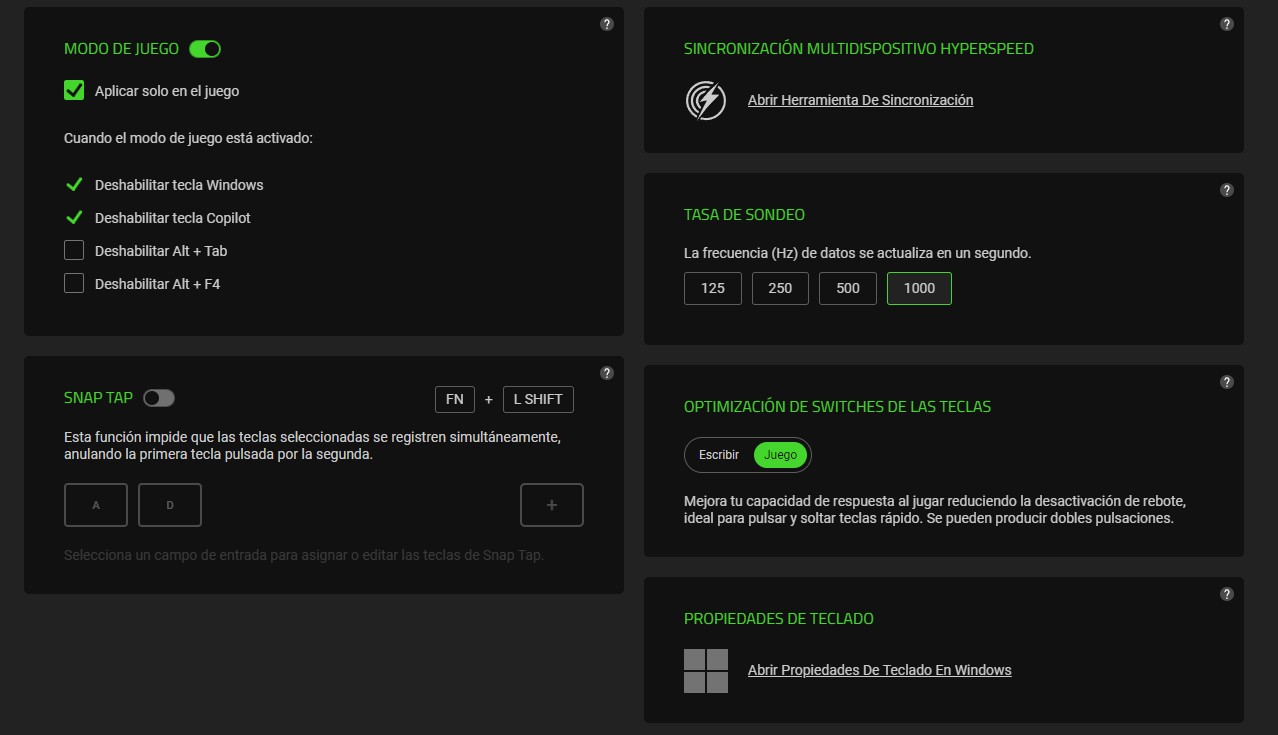Enable 'Deshabilitar Alt + F4' checkbox

click(x=74, y=284)
